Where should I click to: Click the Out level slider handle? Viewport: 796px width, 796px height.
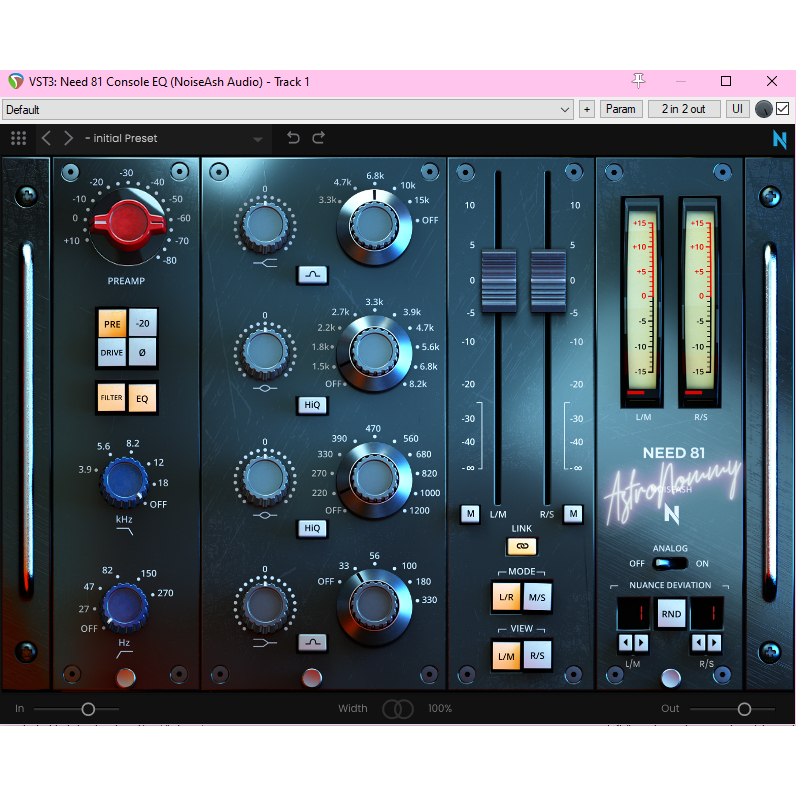tap(744, 709)
